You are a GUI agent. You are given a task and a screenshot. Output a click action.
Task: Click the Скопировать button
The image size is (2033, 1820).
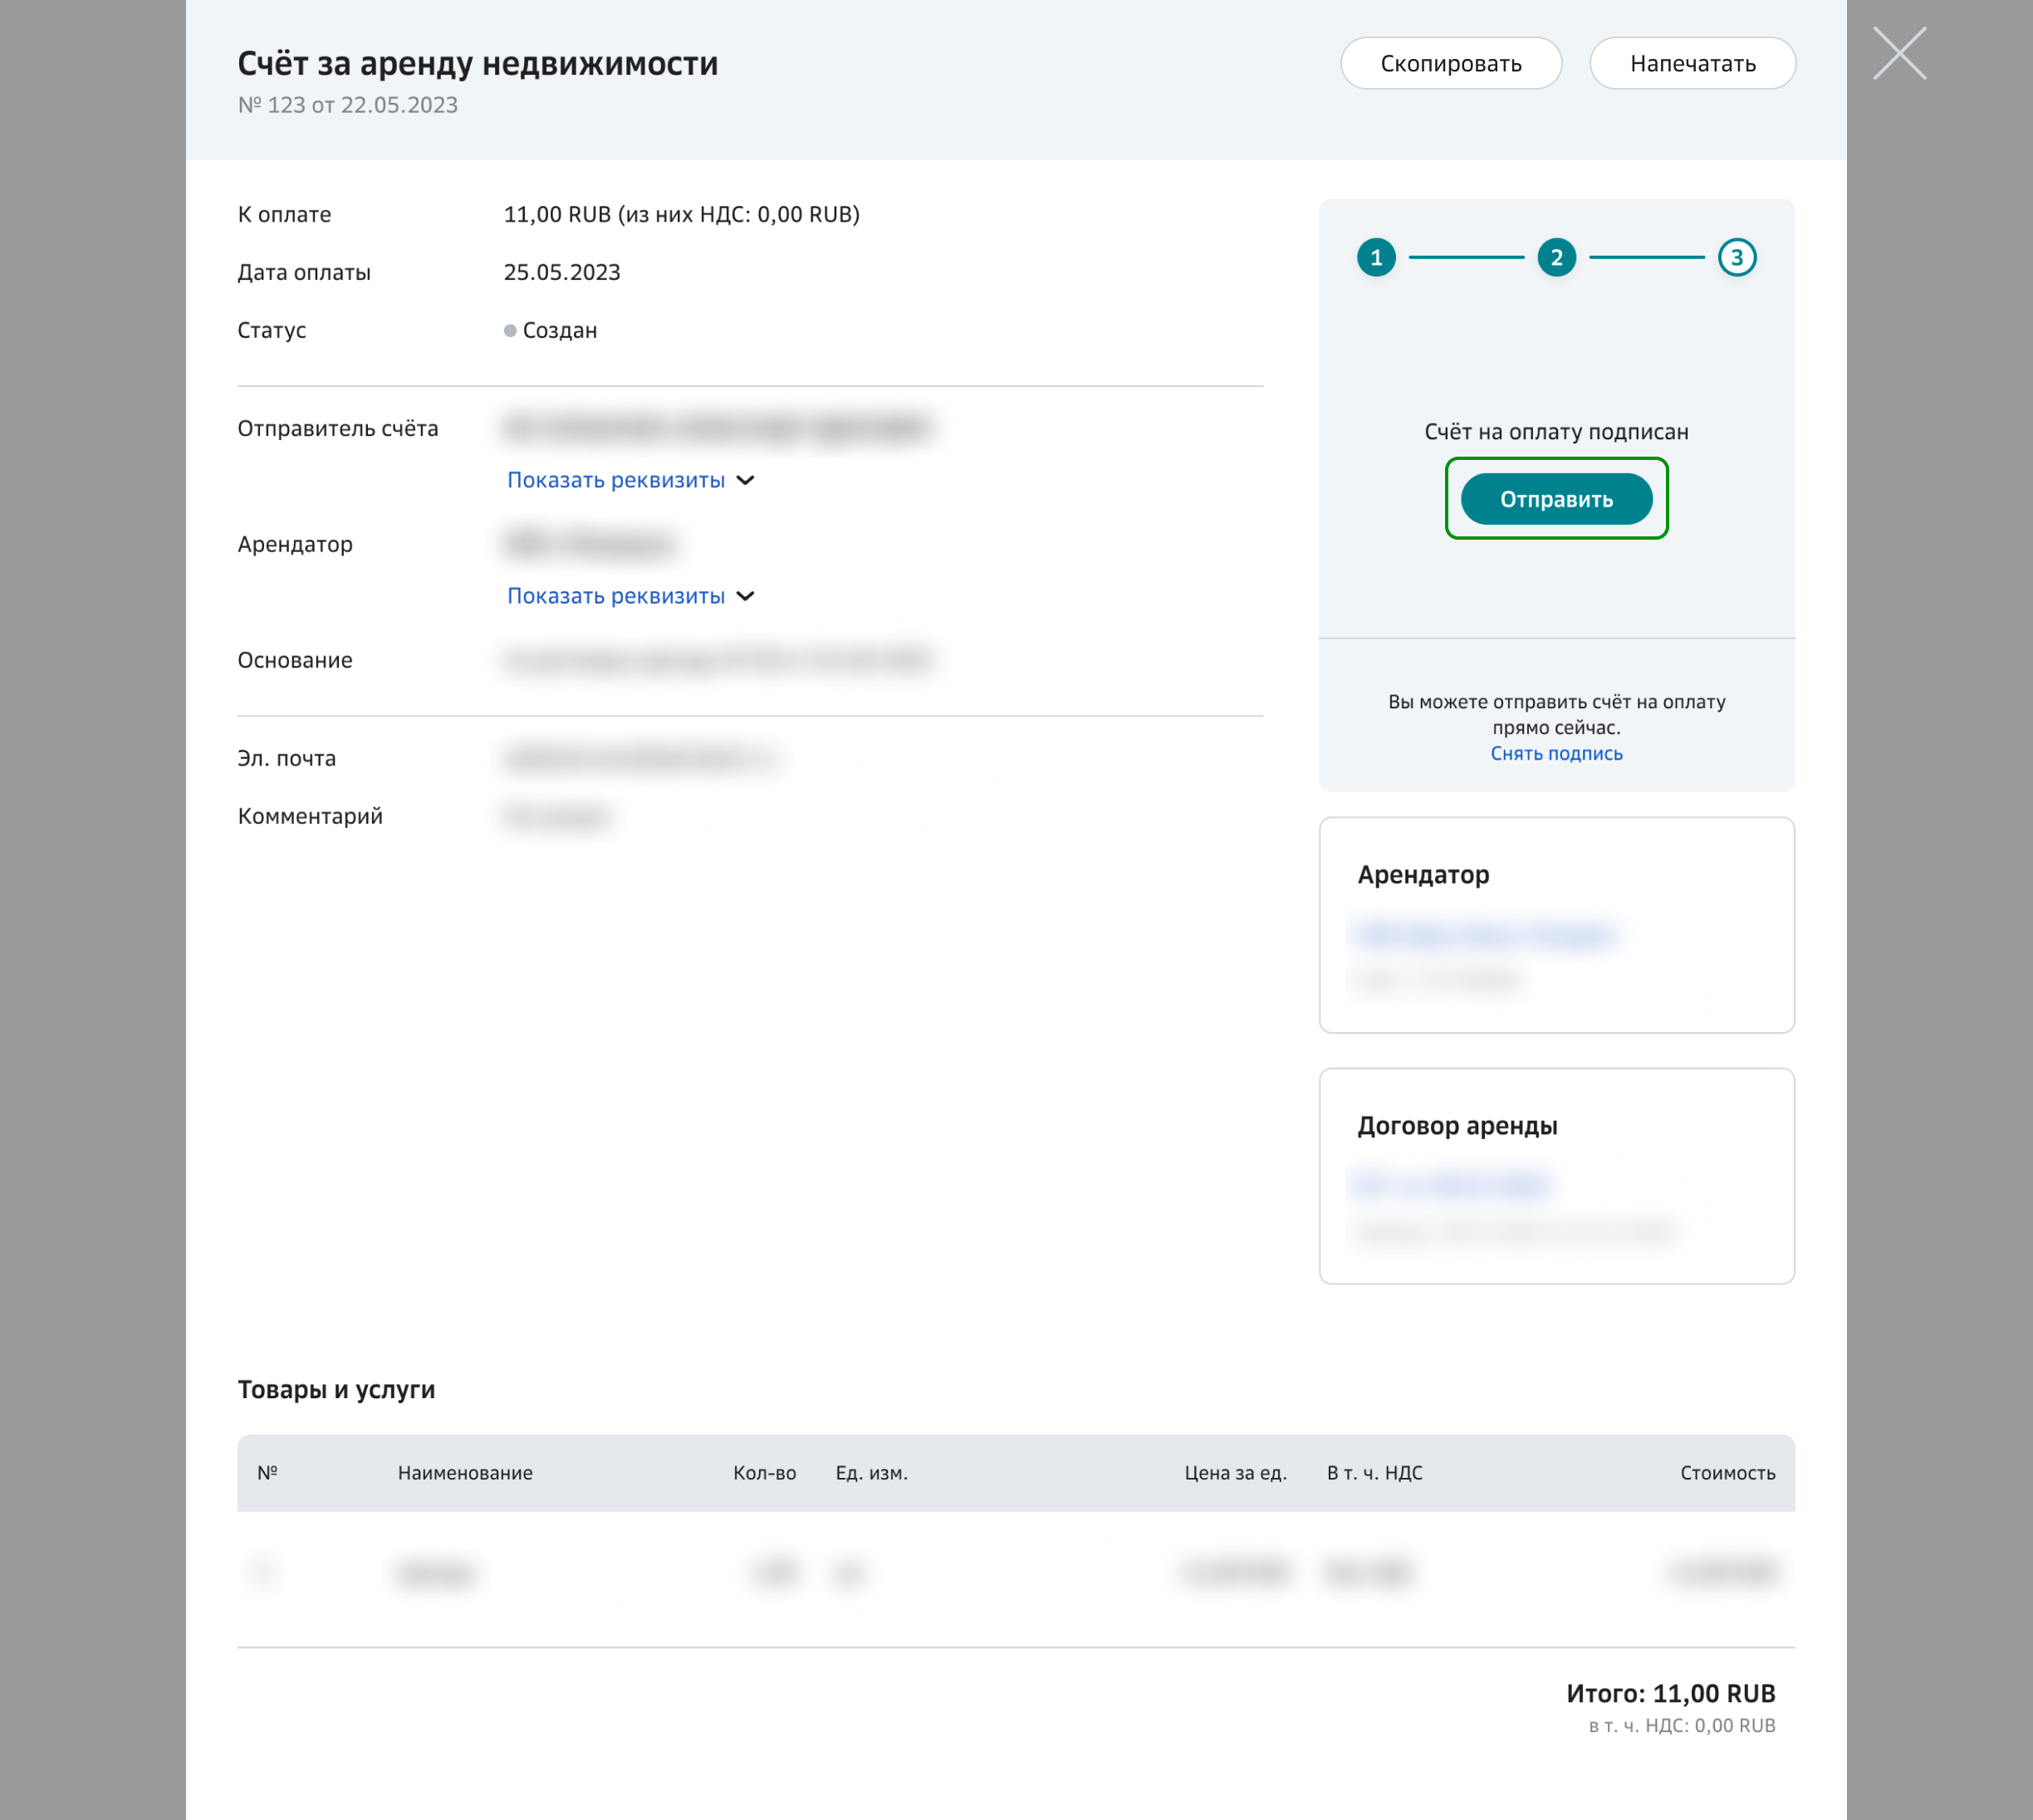[1450, 64]
